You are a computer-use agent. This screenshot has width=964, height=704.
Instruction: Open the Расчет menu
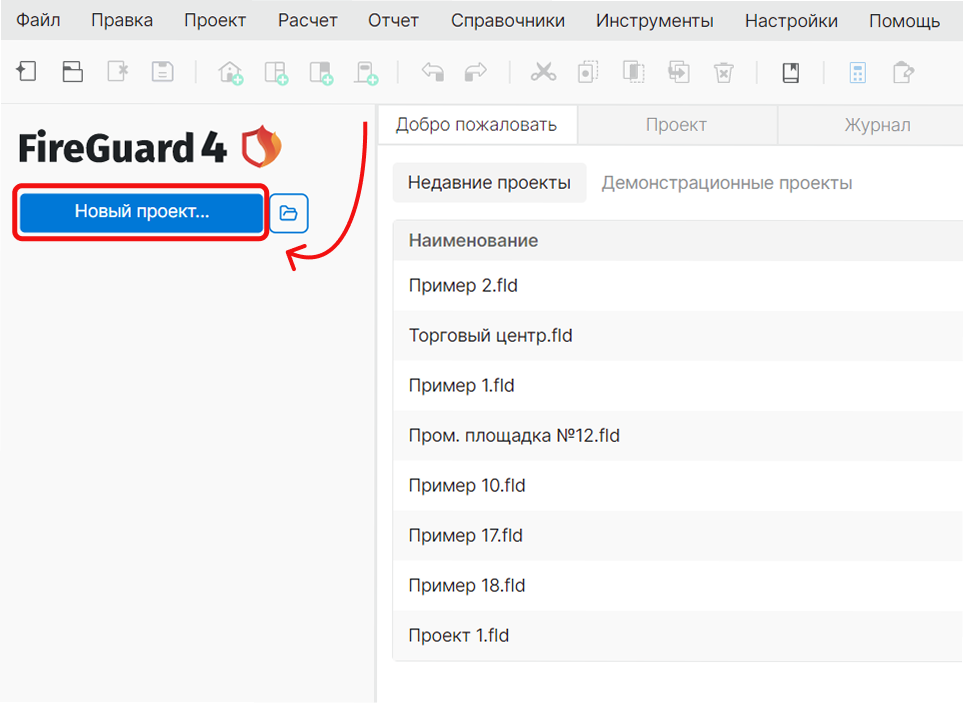[x=307, y=20]
